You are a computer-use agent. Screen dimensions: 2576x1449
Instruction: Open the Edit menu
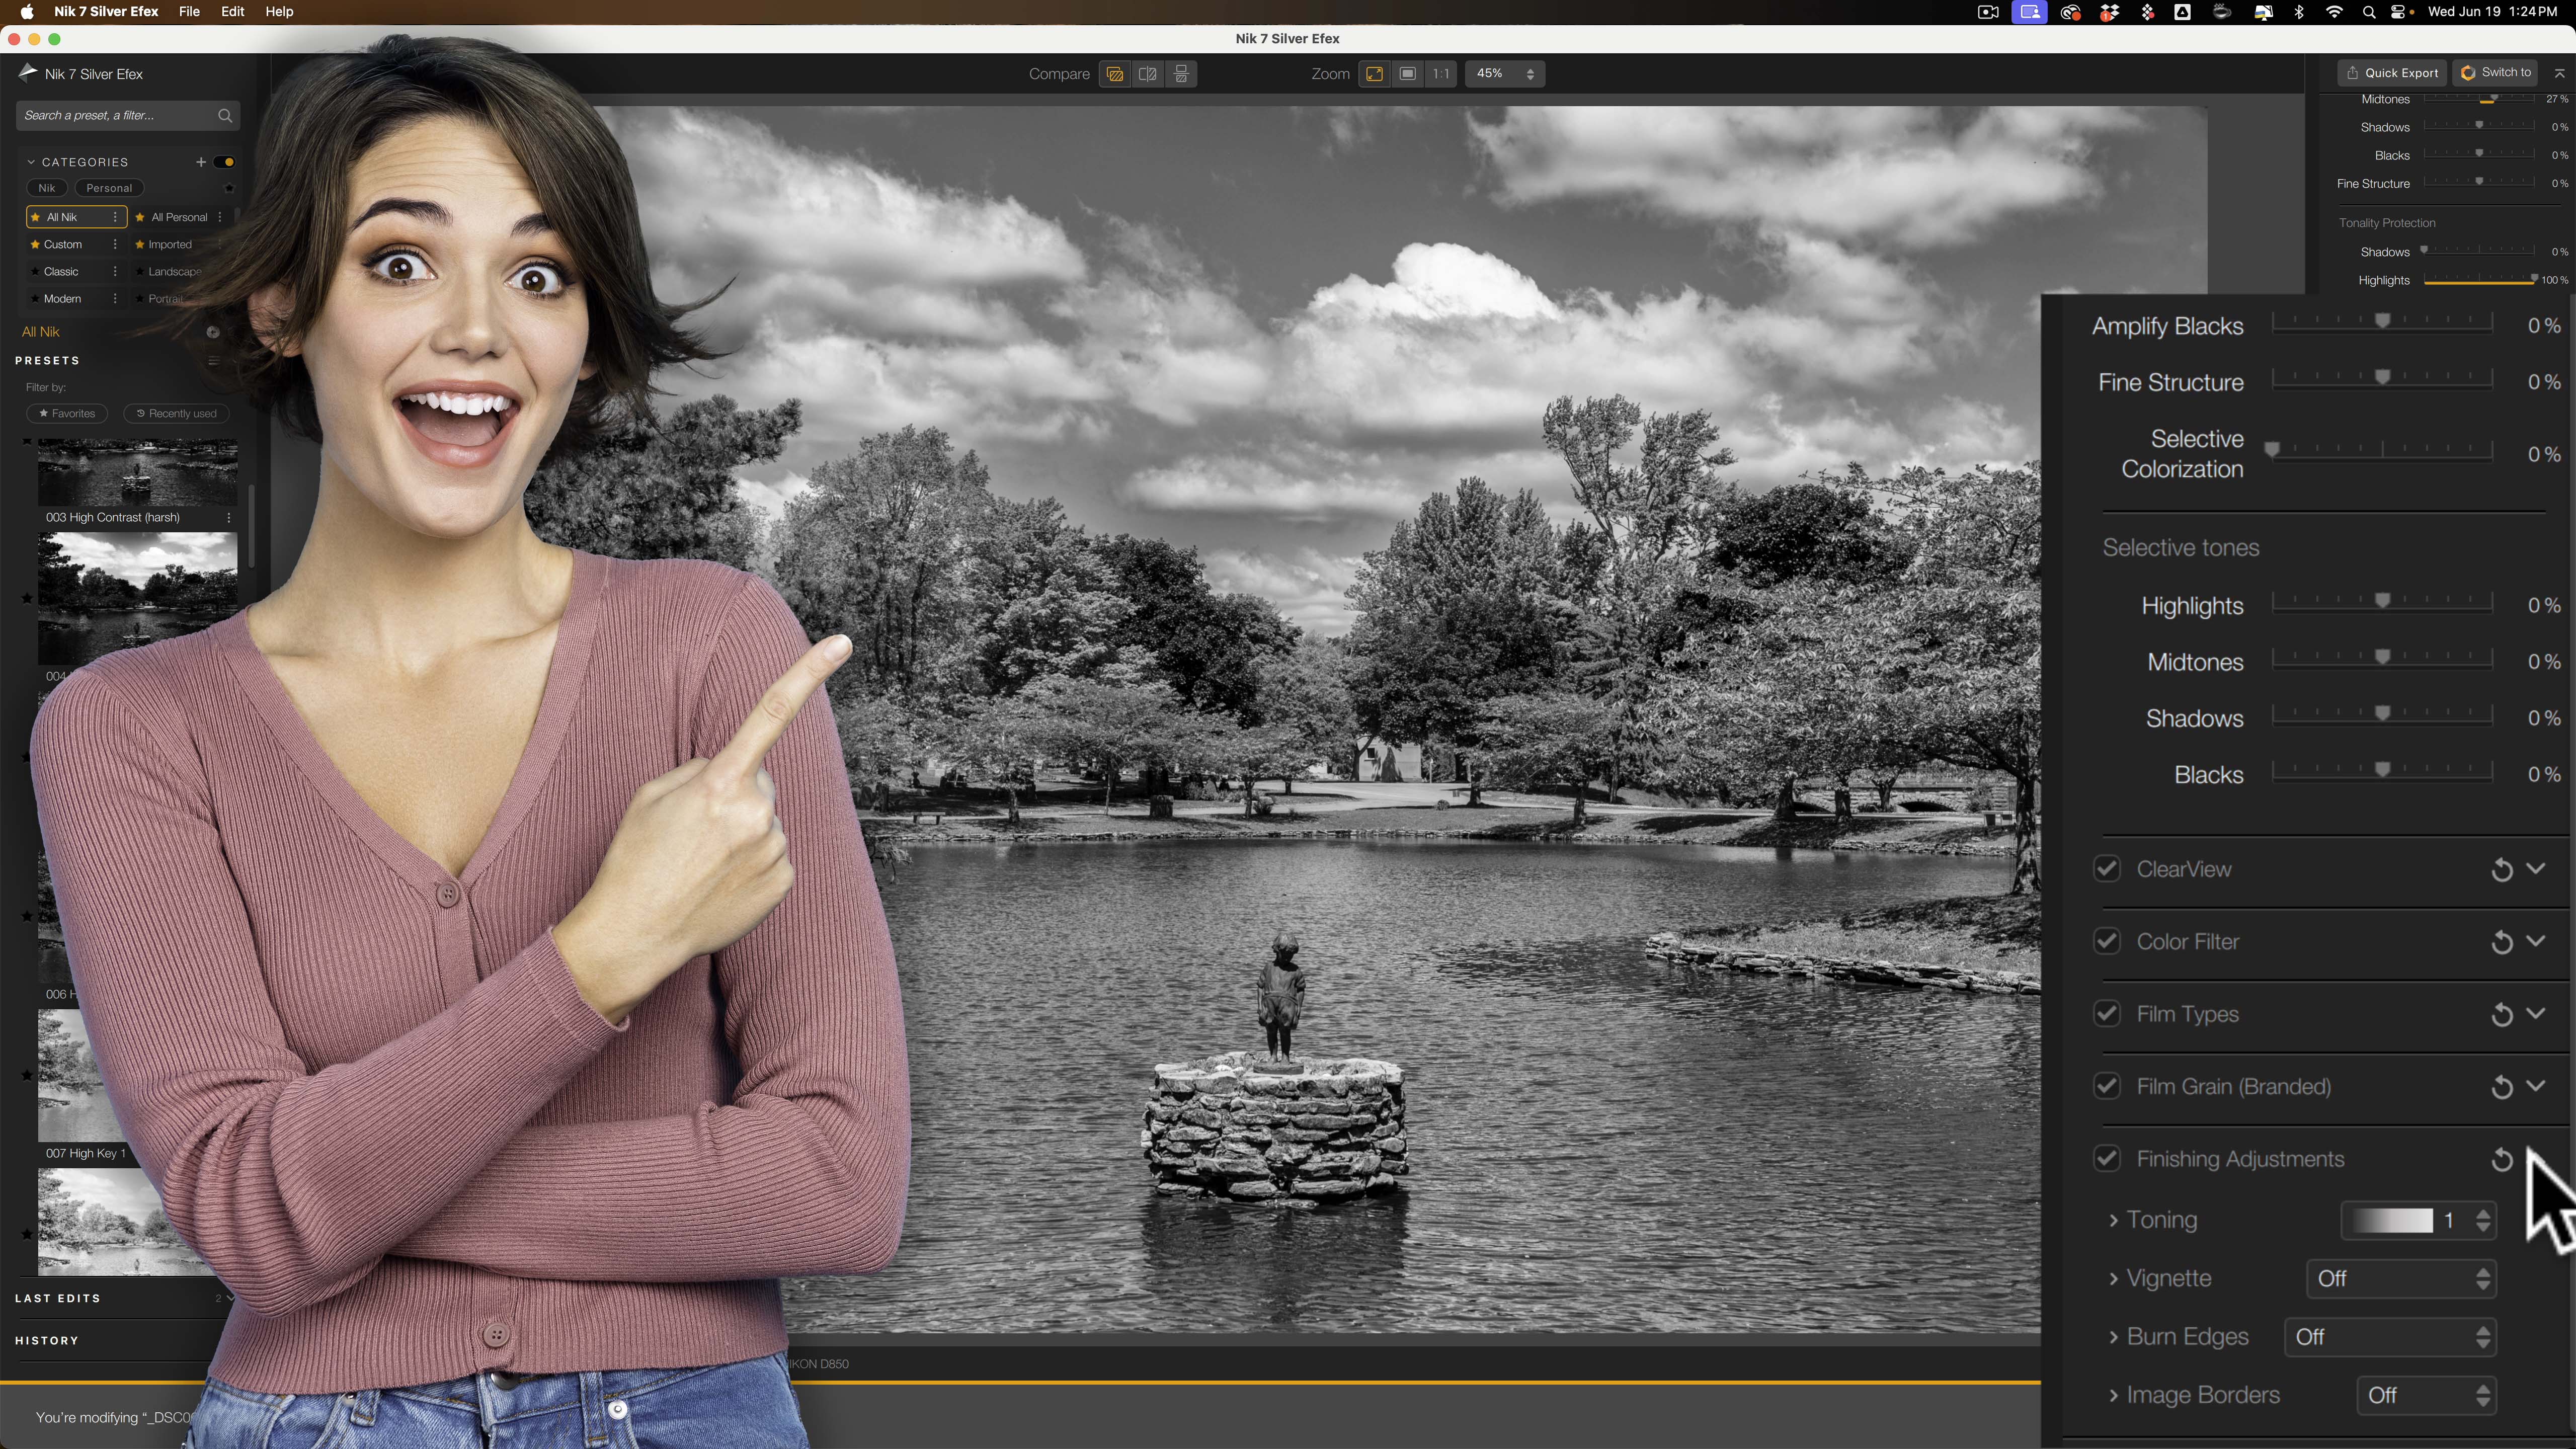click(232, 12)
